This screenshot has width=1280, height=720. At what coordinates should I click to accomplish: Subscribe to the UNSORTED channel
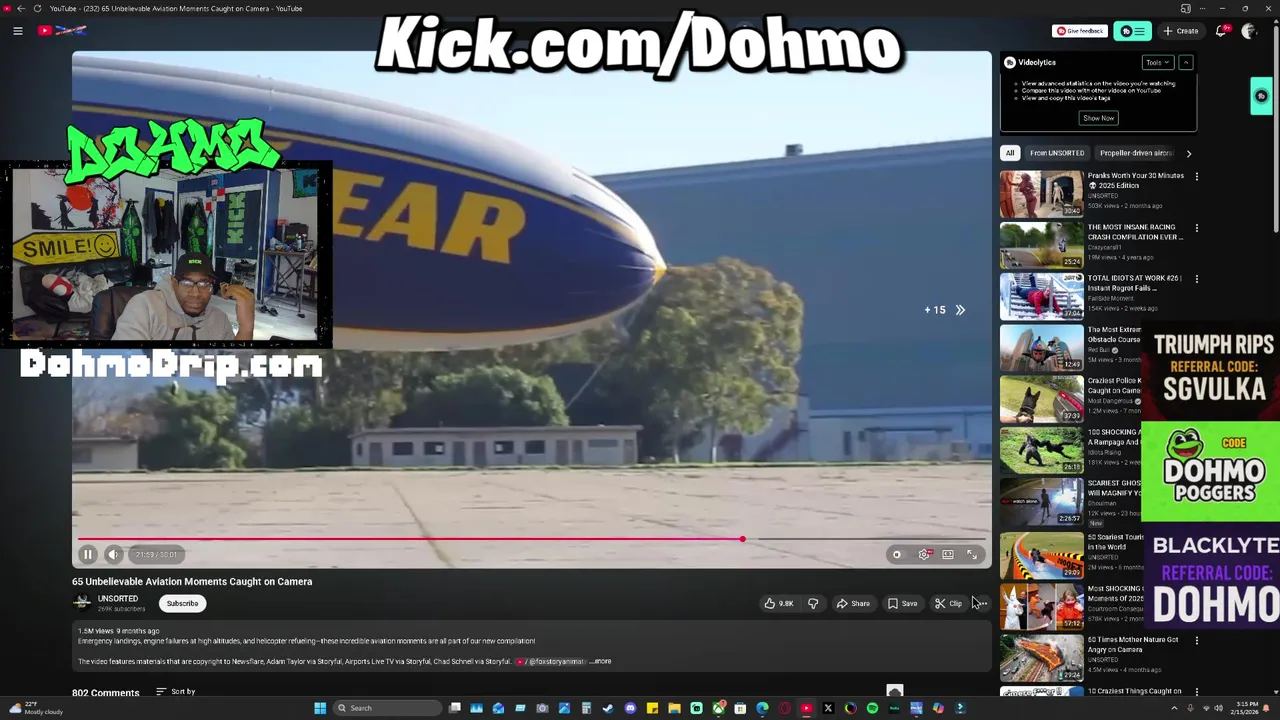182,603
